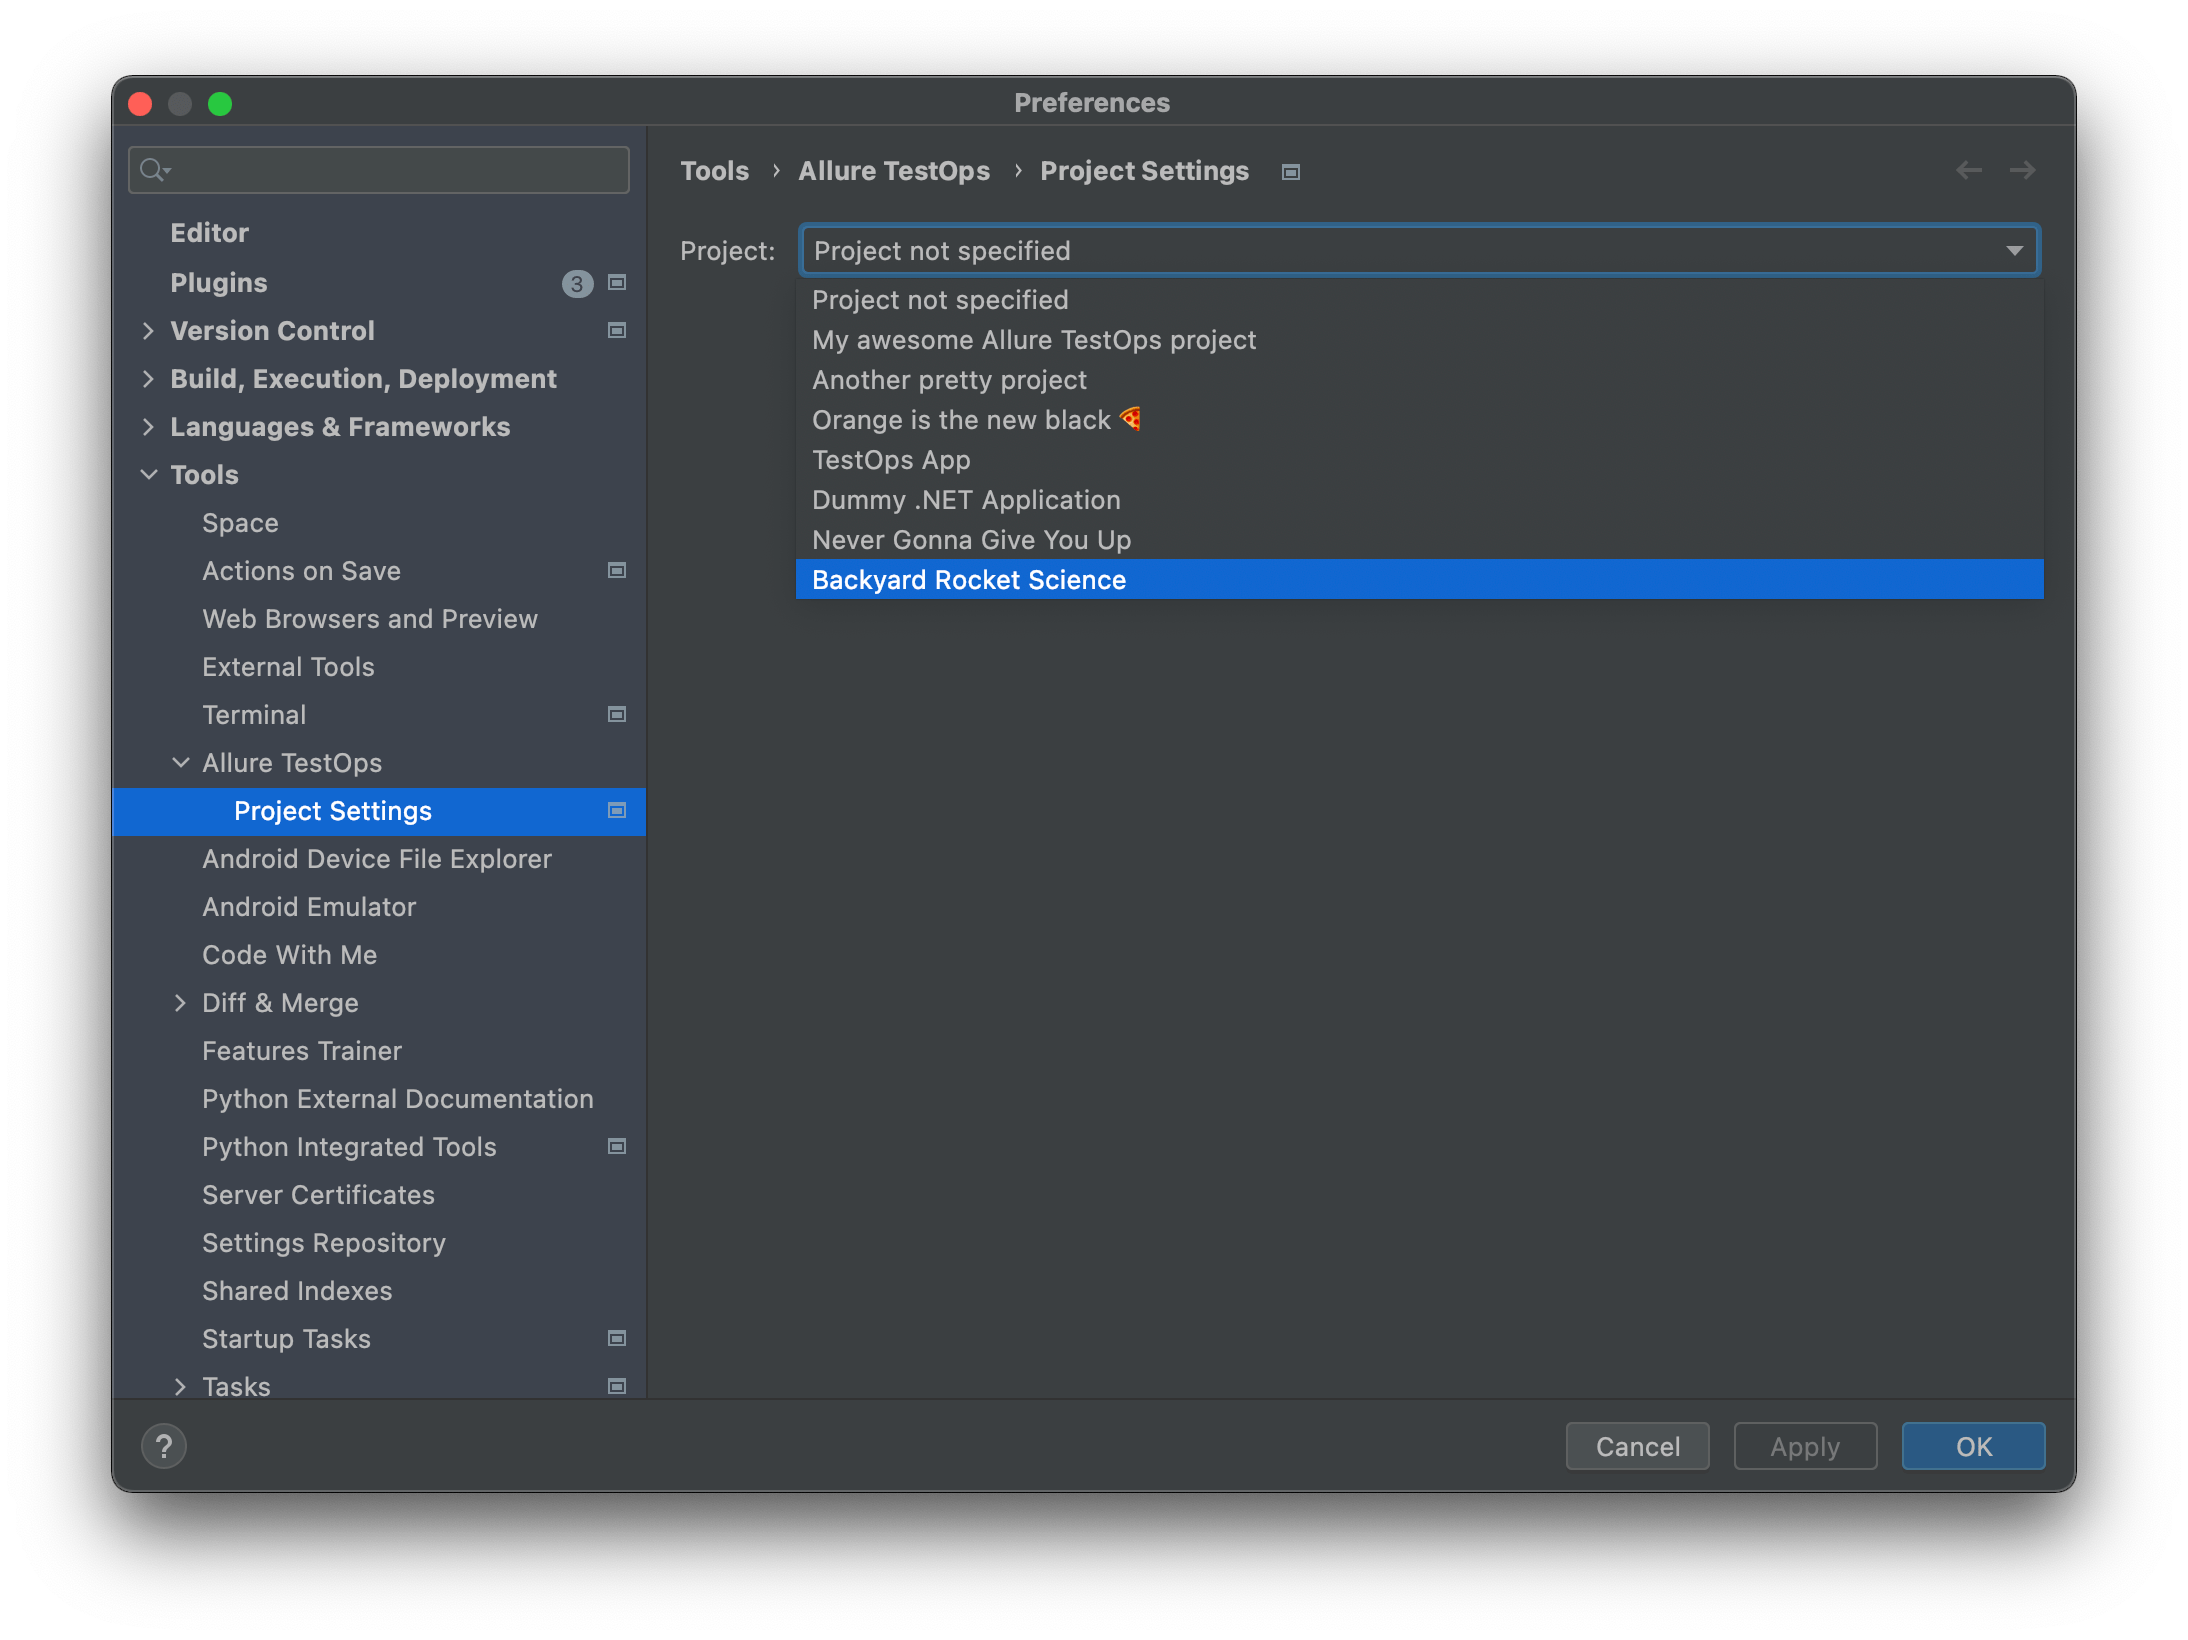Click the window icon beside Actions on Save
Viewport: 2188px width, 1640px height.
616,570
